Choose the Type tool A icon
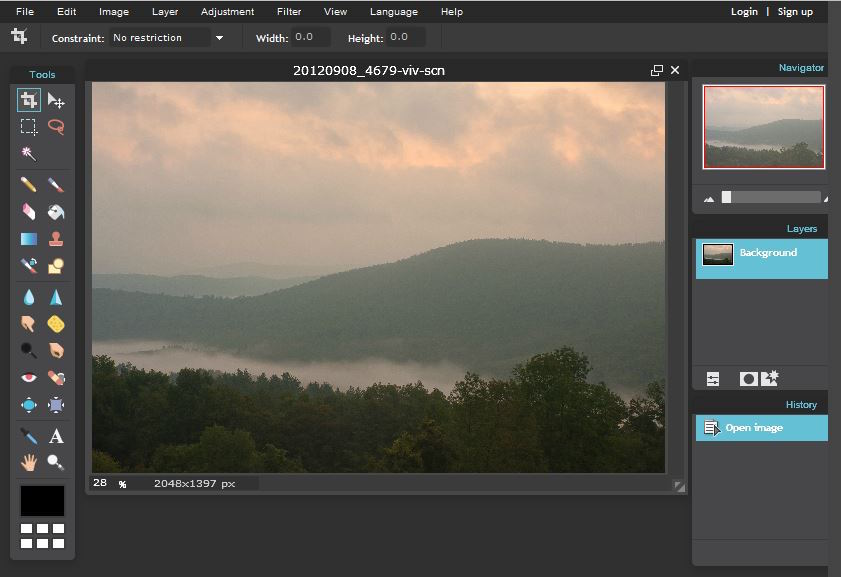 click(56, 436)
